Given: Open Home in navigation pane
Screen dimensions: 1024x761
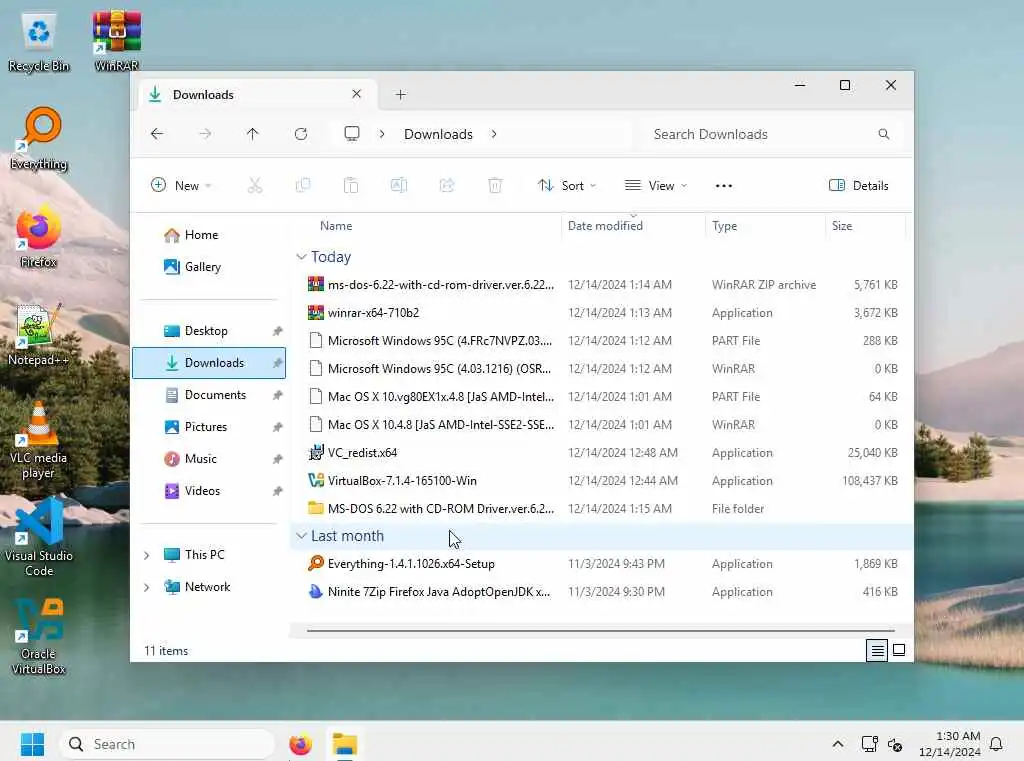Looking at the screenshot, I should [x=200, y=235].
